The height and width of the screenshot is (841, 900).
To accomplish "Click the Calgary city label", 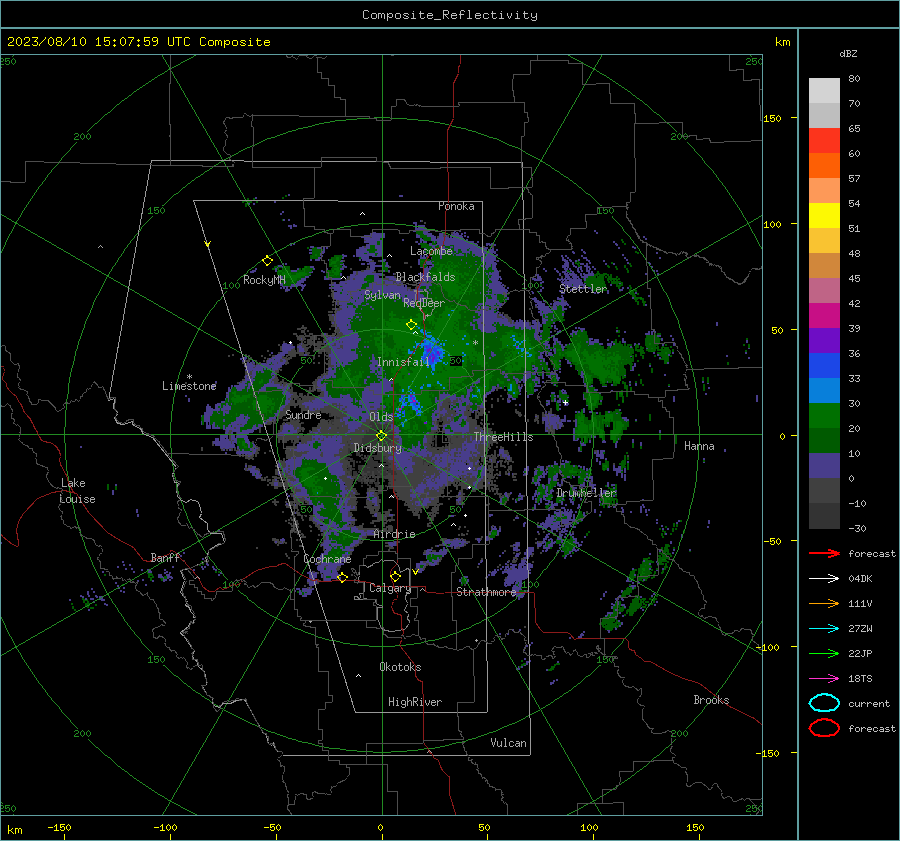I will click(x=390, y=588).
